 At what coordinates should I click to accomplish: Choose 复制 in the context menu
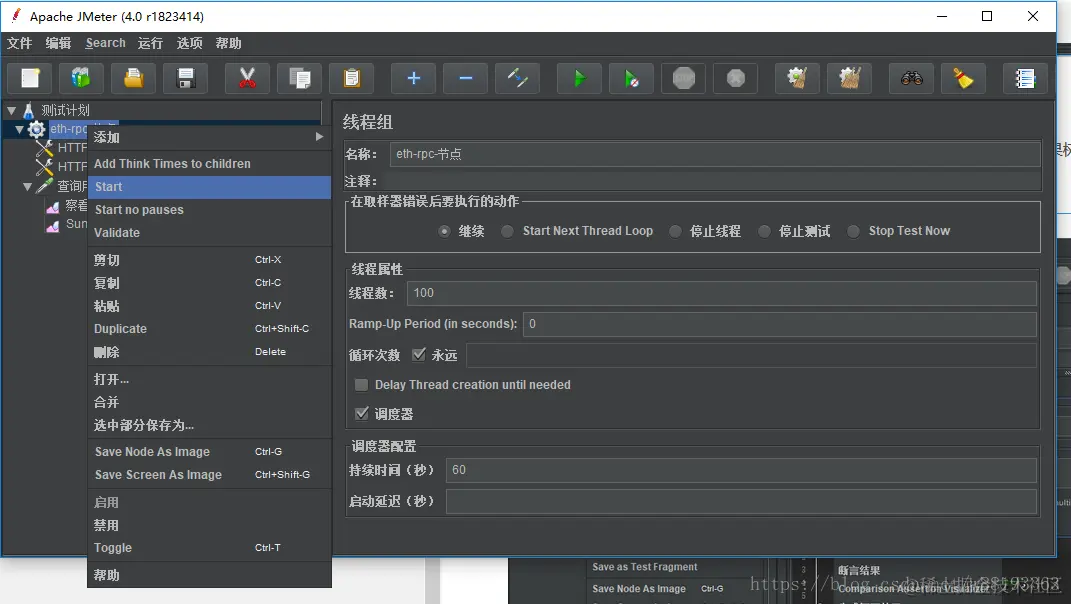(x=209, y=283)
